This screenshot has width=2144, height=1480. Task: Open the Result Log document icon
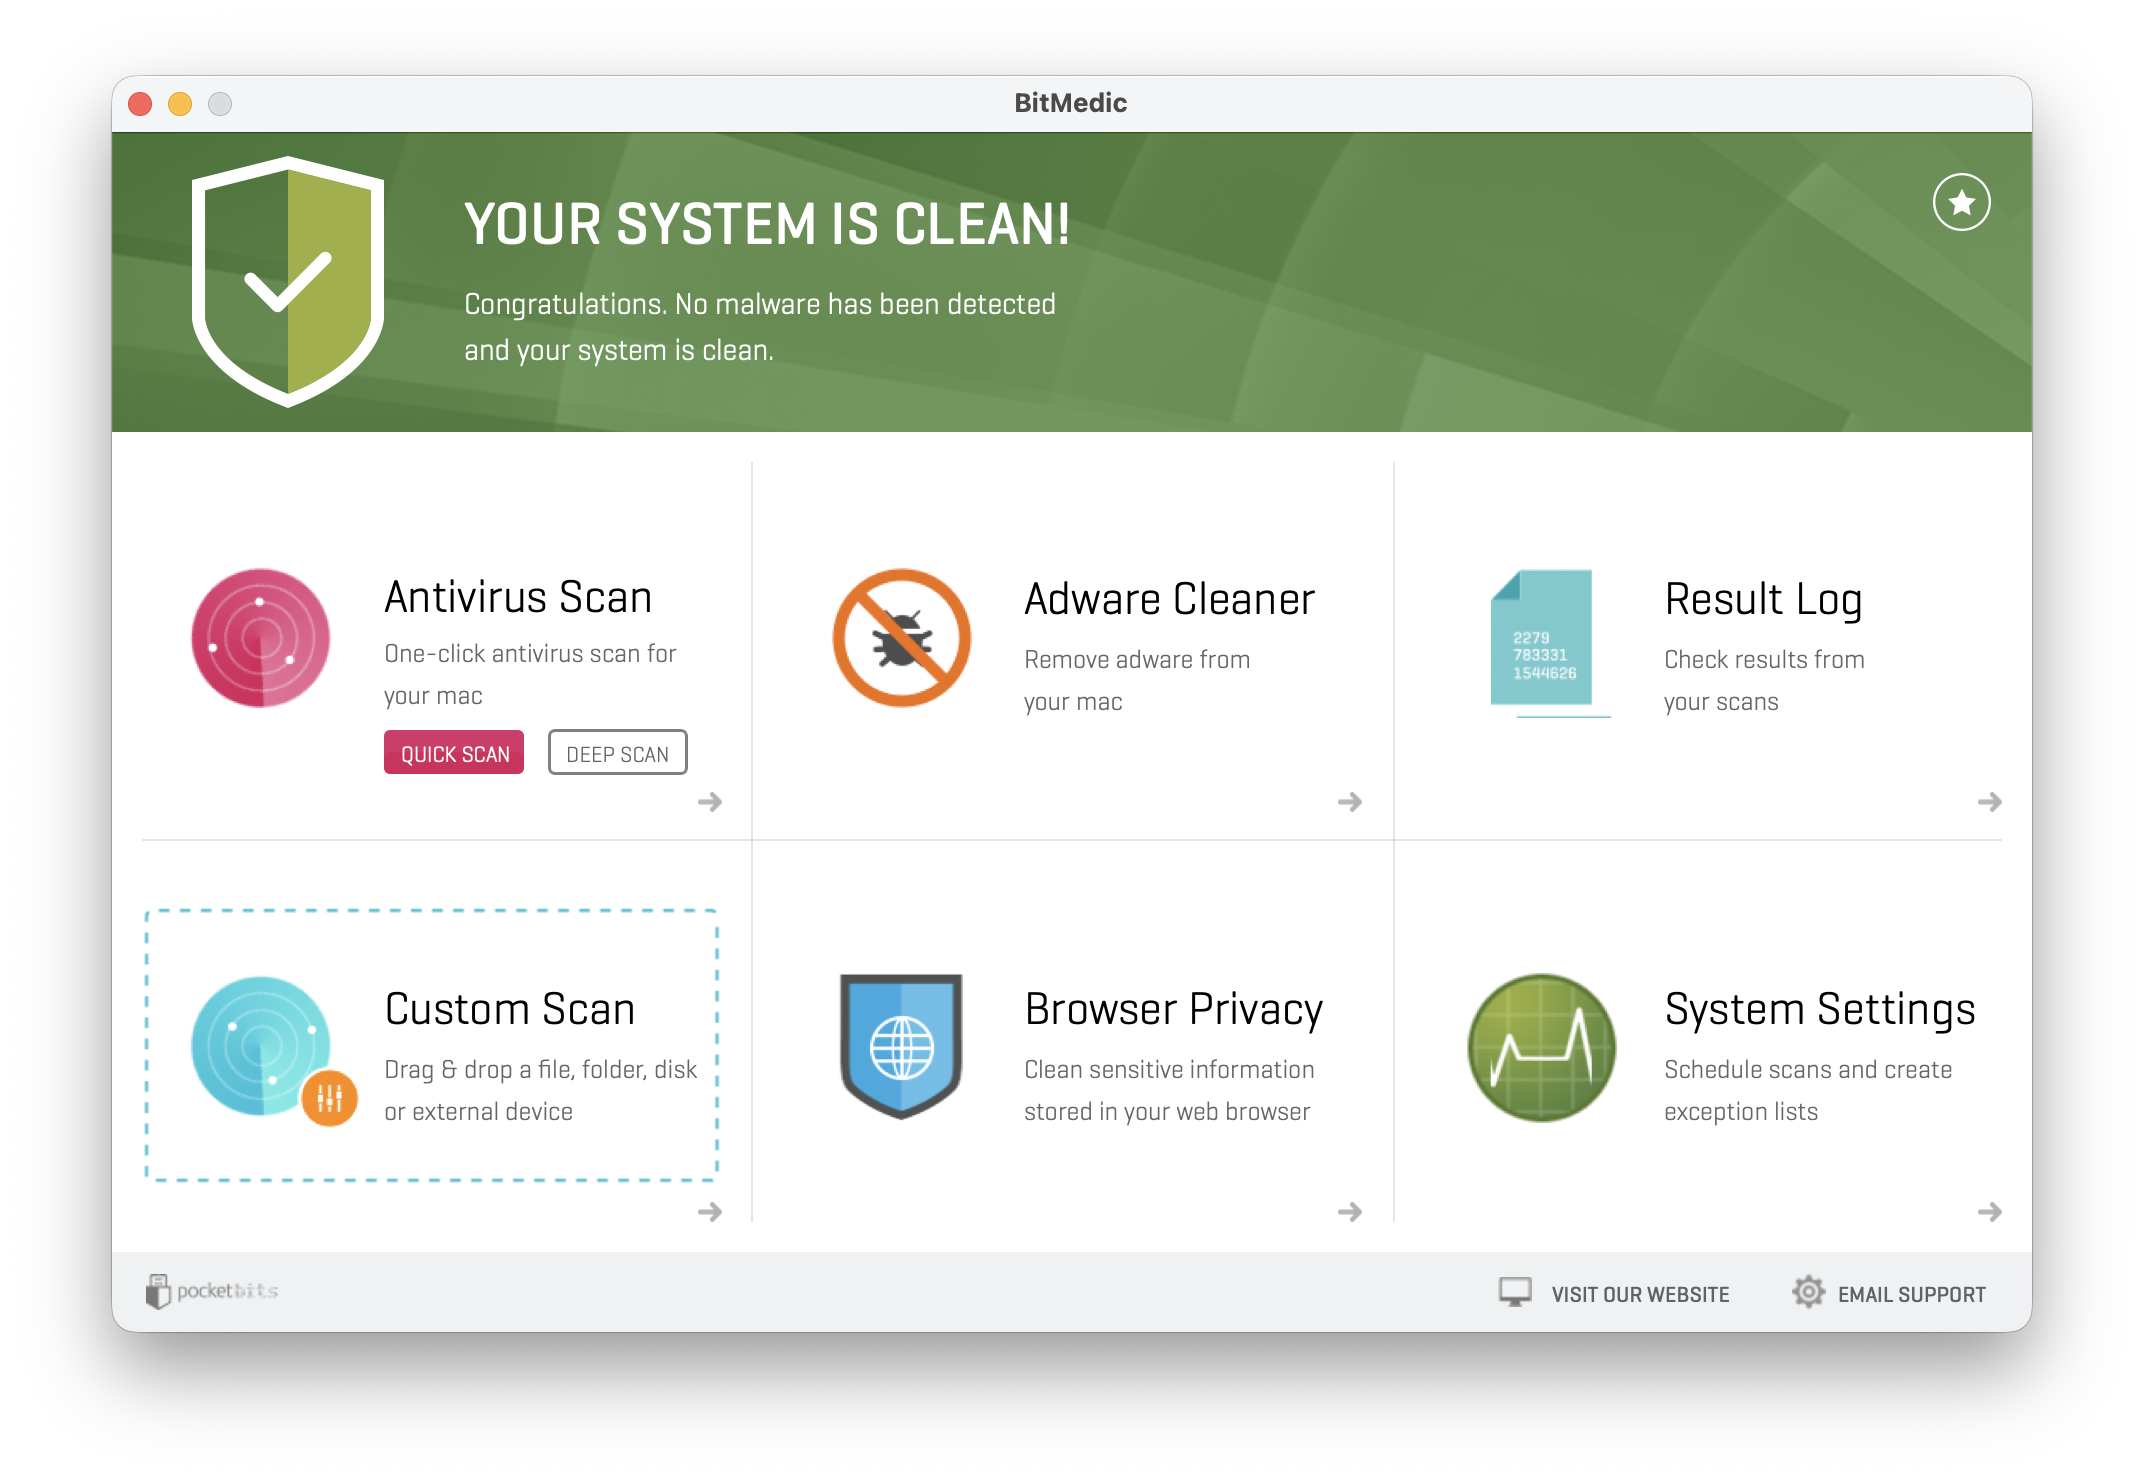[1541, 640]
